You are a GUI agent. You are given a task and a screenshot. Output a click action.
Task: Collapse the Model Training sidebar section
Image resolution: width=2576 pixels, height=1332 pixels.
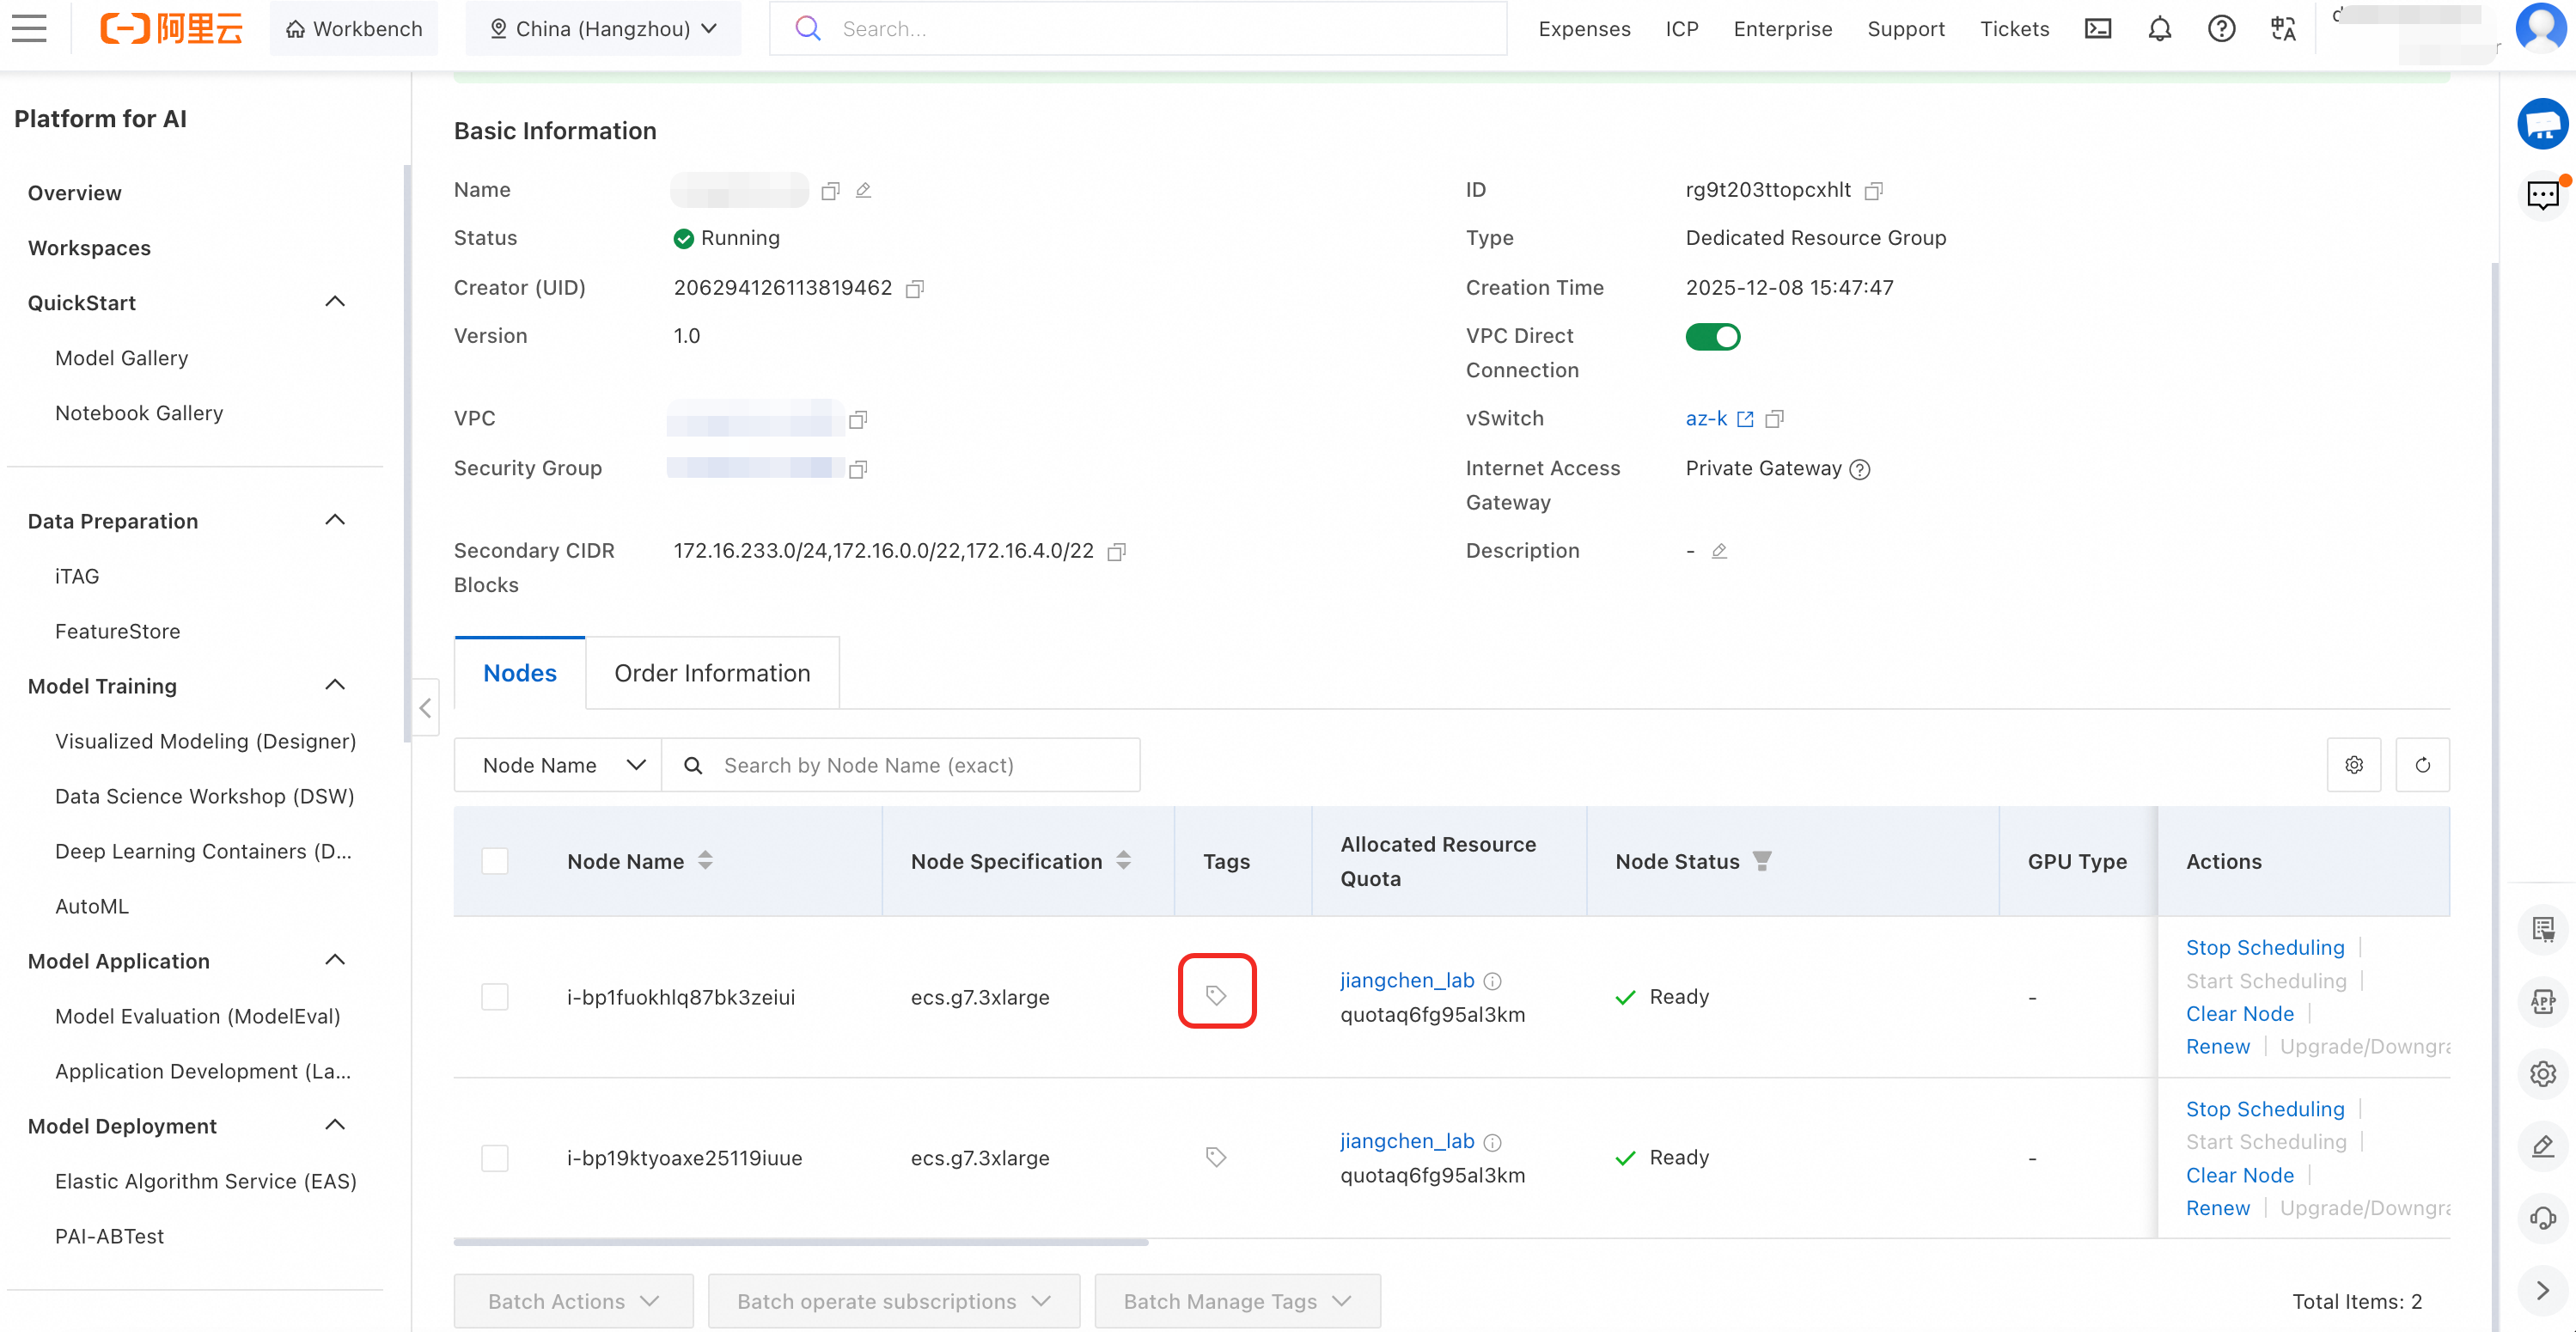click(335, 685)
